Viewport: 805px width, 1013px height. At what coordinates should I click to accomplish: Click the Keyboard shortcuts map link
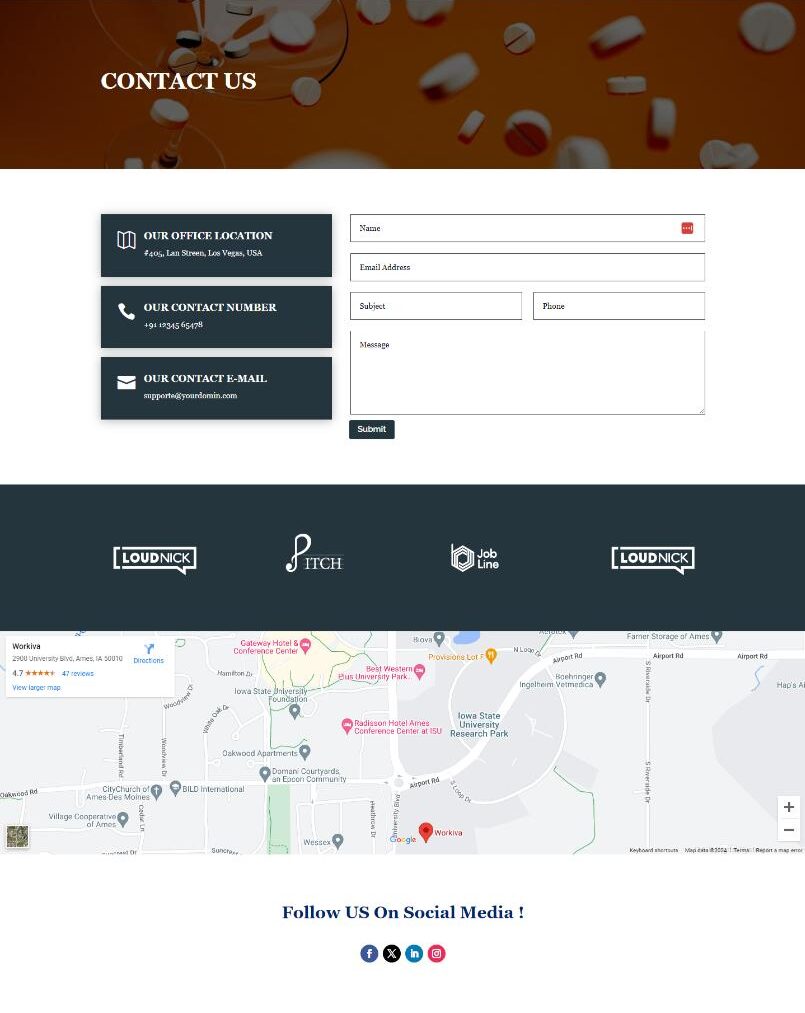click(653, 850)
